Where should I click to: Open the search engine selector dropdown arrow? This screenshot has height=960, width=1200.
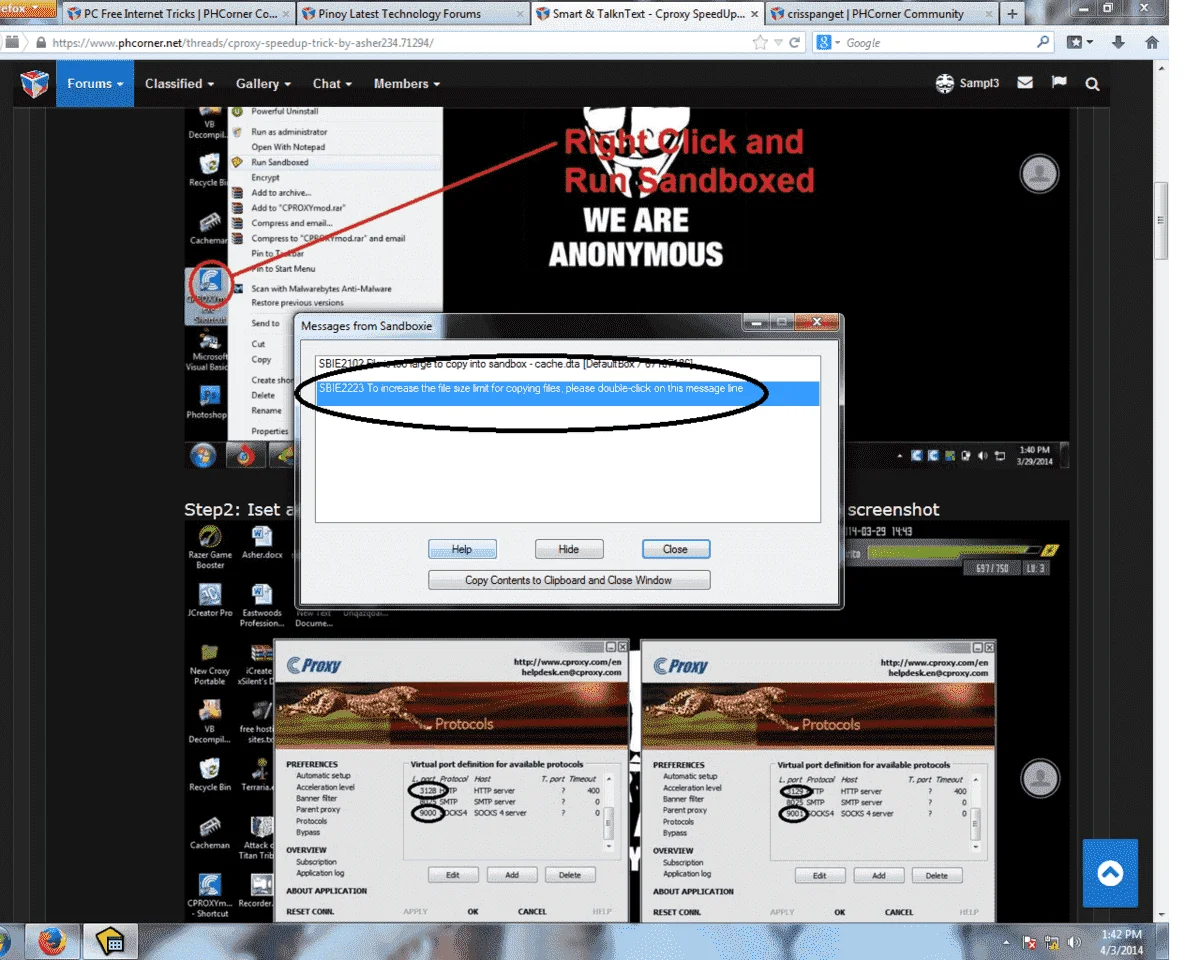(837, 43)
